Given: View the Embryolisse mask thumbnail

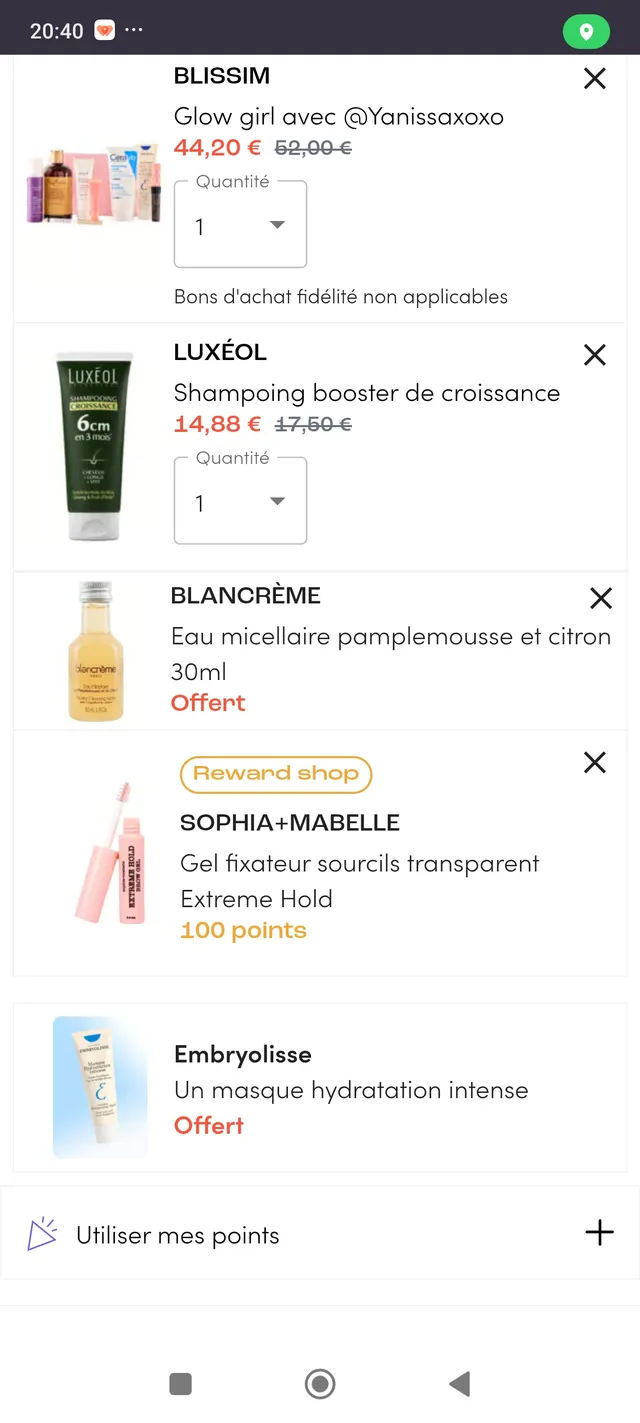Looking at the screenshot, I should [100, 1087].
